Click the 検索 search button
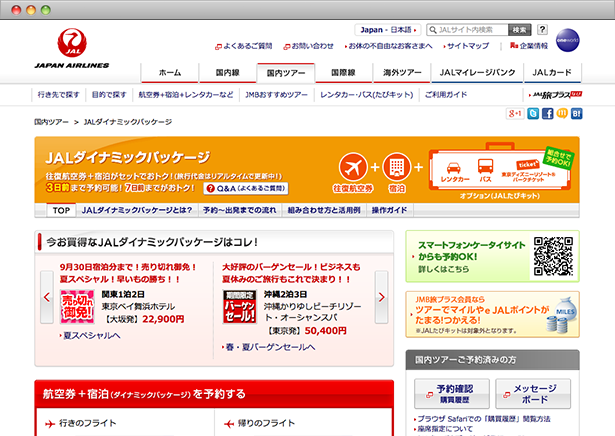The height and width of the screenshot is (436, 615). pos(519,30)
